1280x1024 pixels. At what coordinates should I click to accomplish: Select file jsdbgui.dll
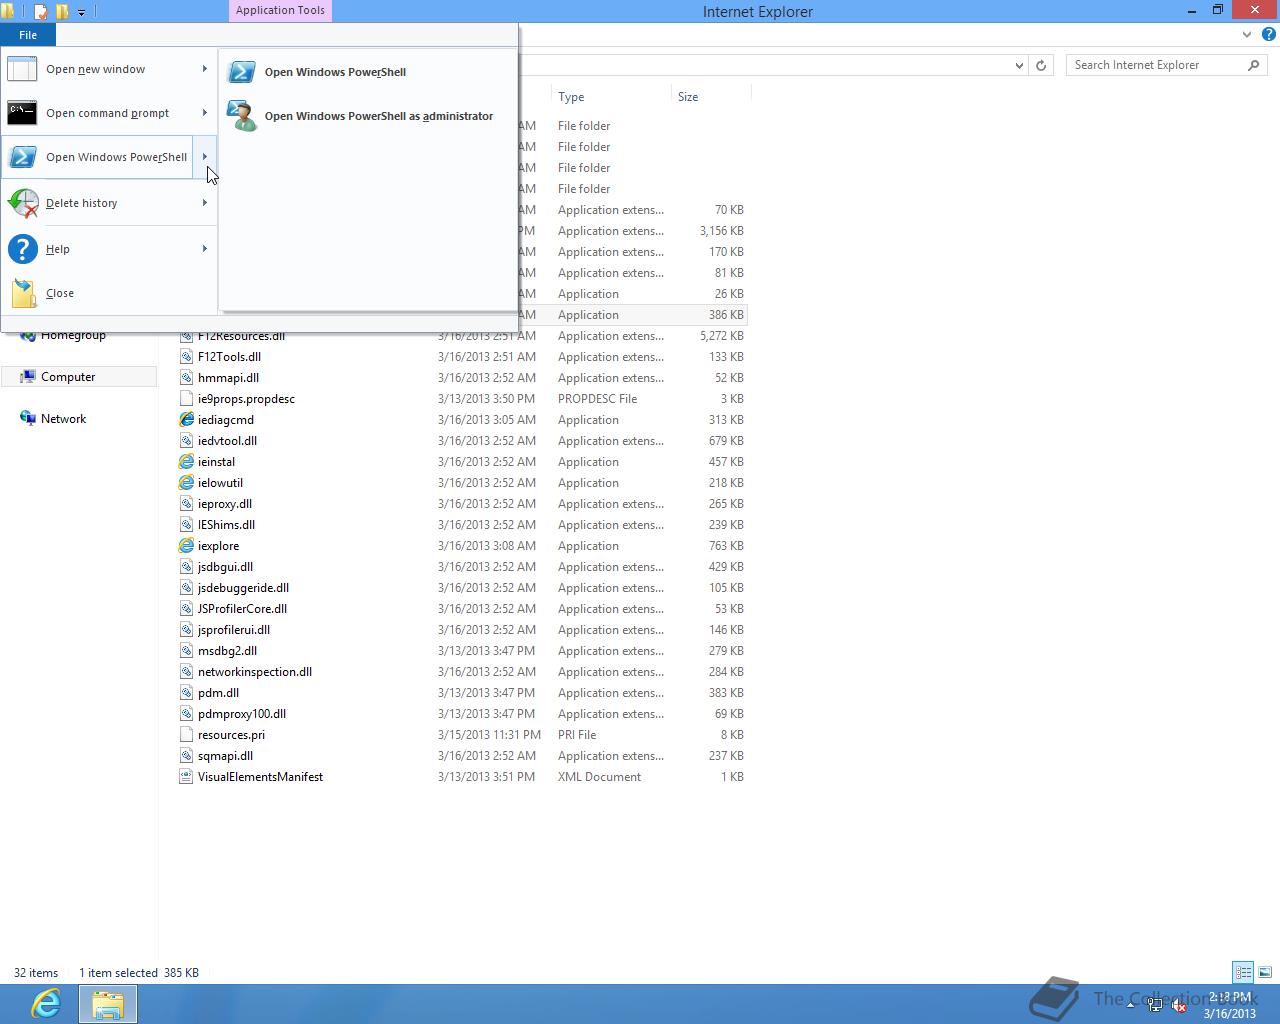pyautogui.click(x=225, y=567)
